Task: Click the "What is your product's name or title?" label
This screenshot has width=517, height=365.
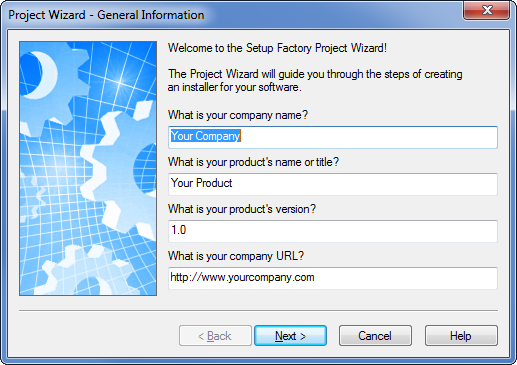Action: pyautogui.click(x=253, y=162)
